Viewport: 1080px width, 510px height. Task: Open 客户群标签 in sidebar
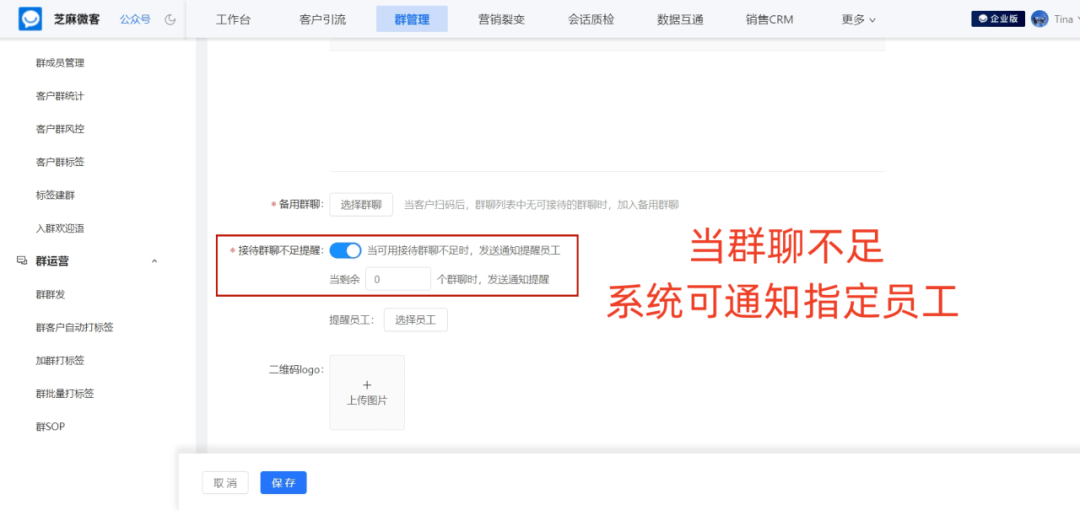click(x=60, y=162)
